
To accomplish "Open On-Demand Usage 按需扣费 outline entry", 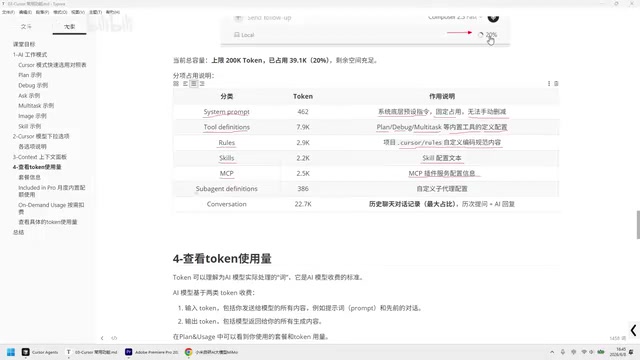I will 51,208.
